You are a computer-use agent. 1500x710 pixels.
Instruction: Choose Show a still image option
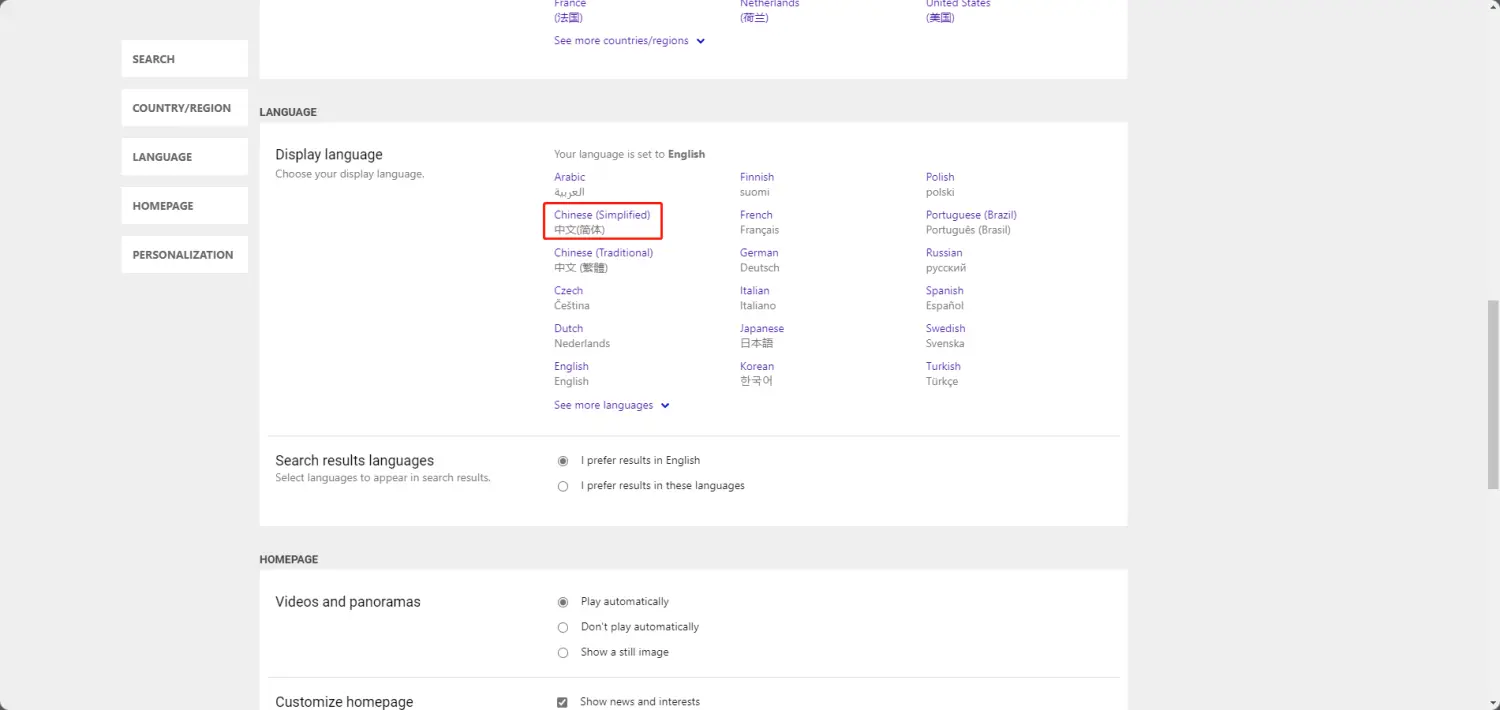coord(563,652)
